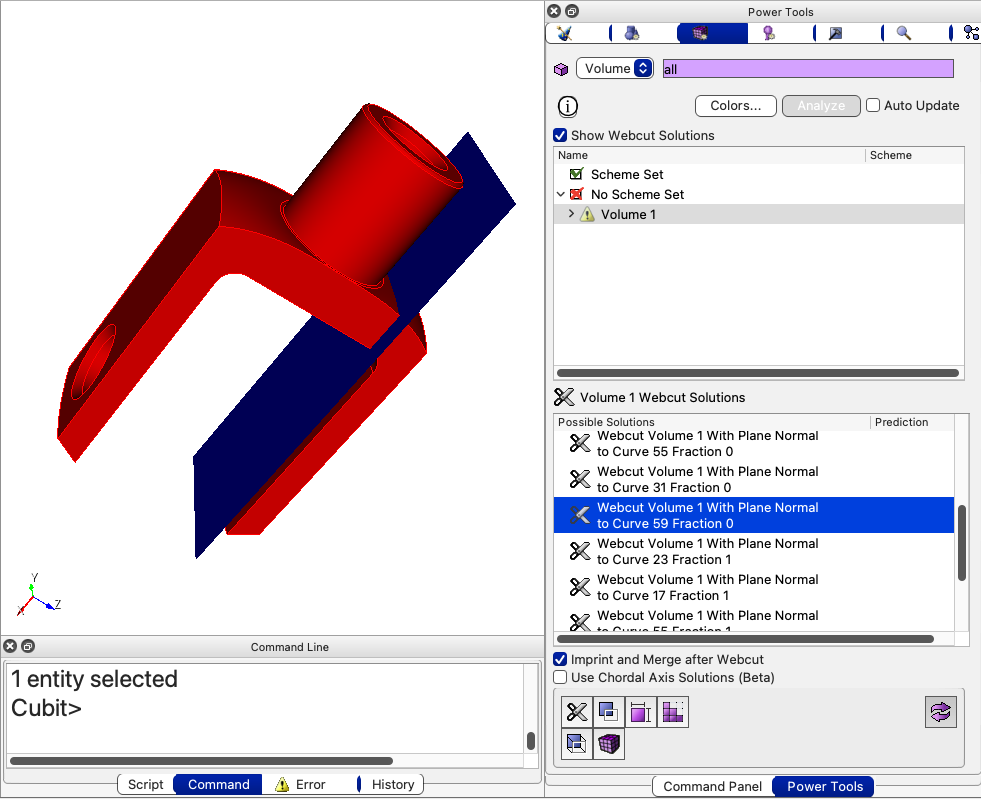
Task: Expand the Volume 1 tree node
Action: (571, 214)
